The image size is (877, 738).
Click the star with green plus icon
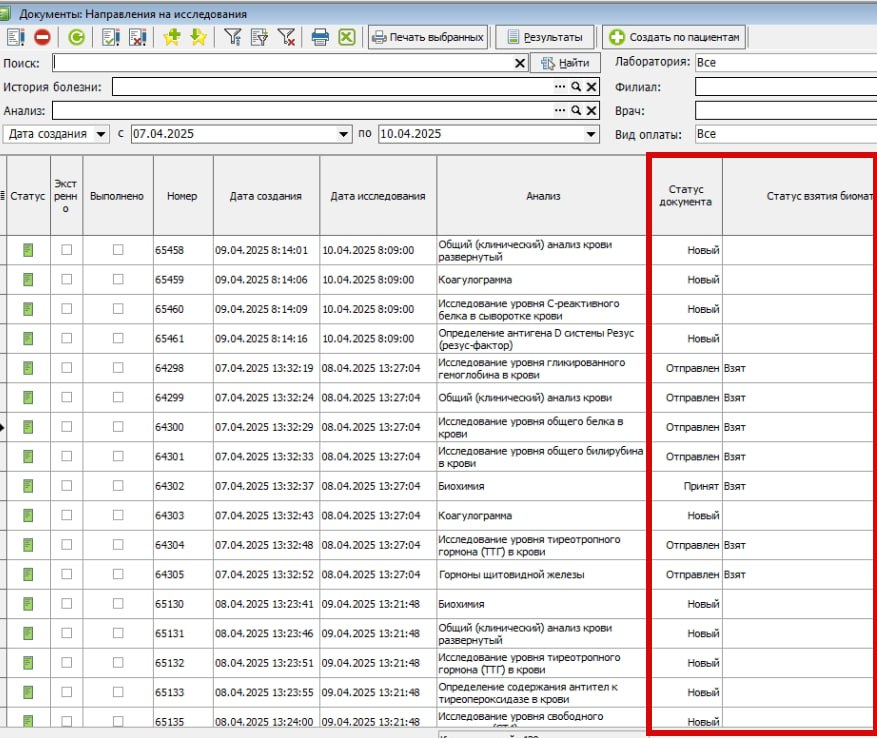pyautogui.click(x=172, y=37)
